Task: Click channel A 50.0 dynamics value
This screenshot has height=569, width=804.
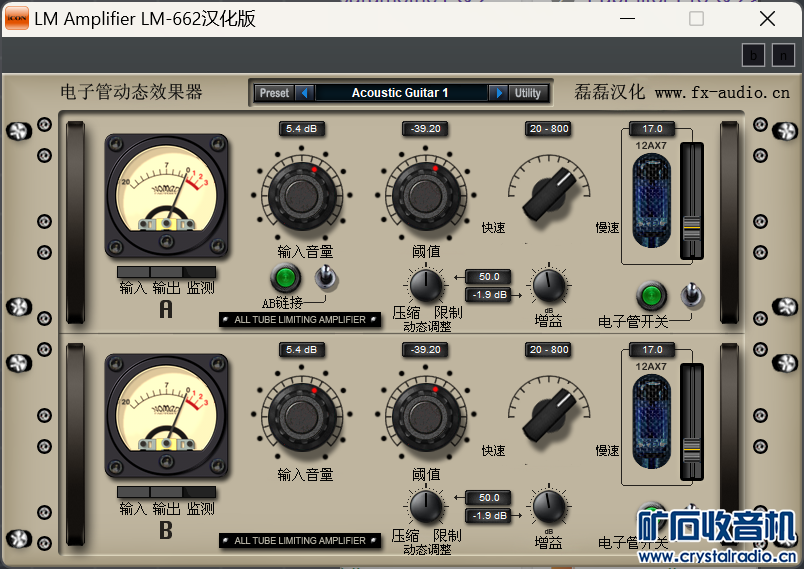Action: (x=489, y=277)
